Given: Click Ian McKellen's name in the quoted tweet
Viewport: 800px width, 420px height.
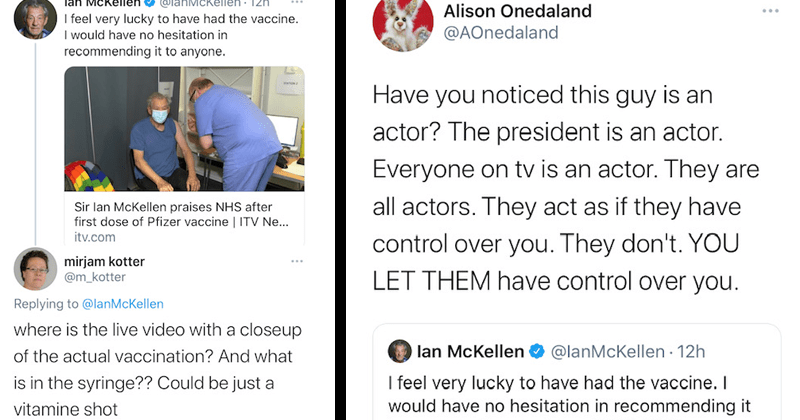Looking at the screenshot, I should (x=470, y=351).
